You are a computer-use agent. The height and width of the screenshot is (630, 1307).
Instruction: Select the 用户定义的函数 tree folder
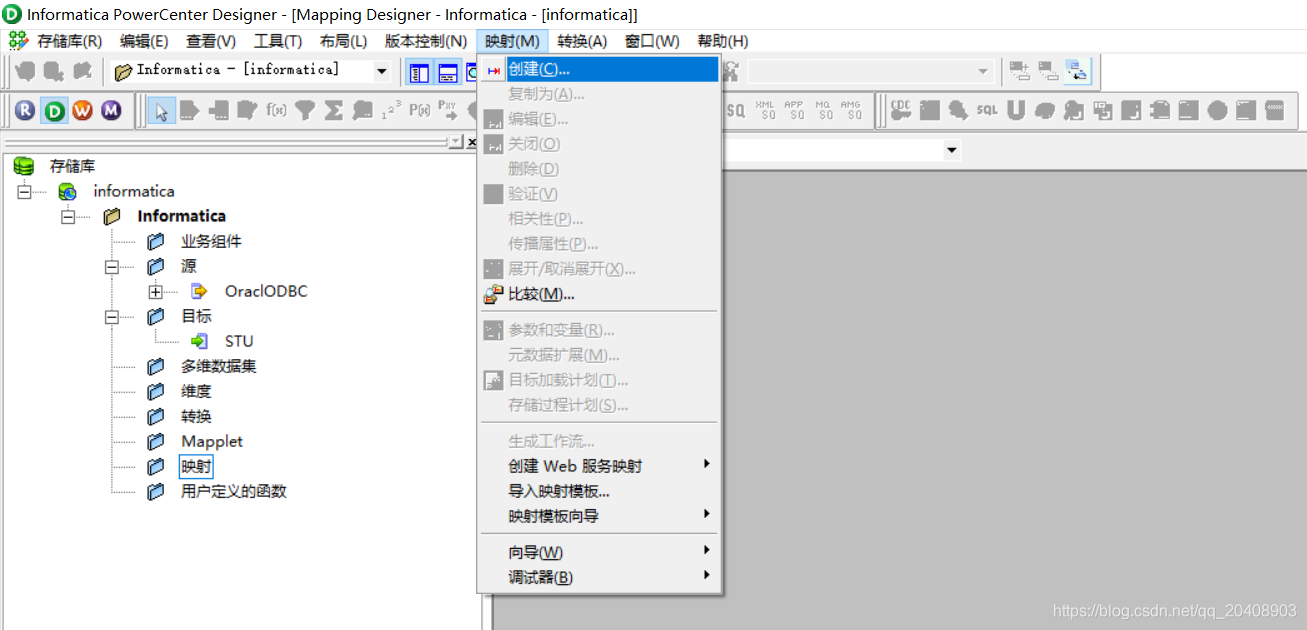(234, 491)
